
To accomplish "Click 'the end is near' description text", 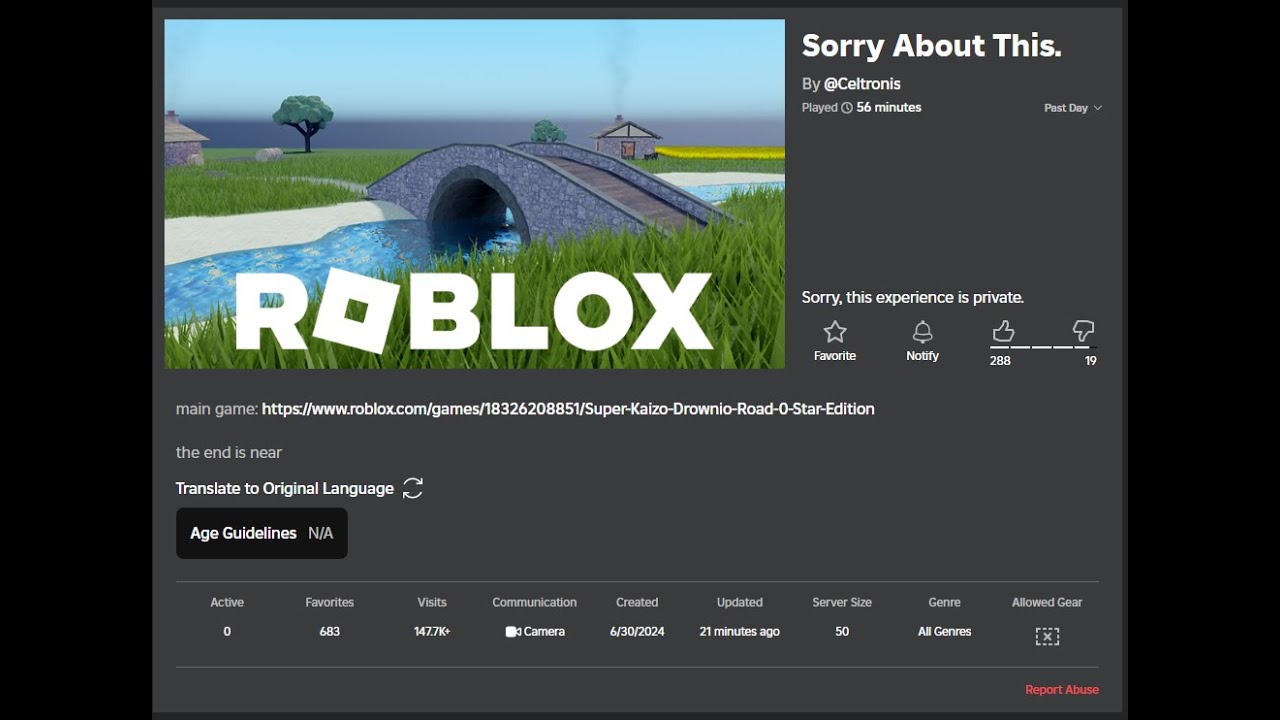I will click(x=229, y=452).
